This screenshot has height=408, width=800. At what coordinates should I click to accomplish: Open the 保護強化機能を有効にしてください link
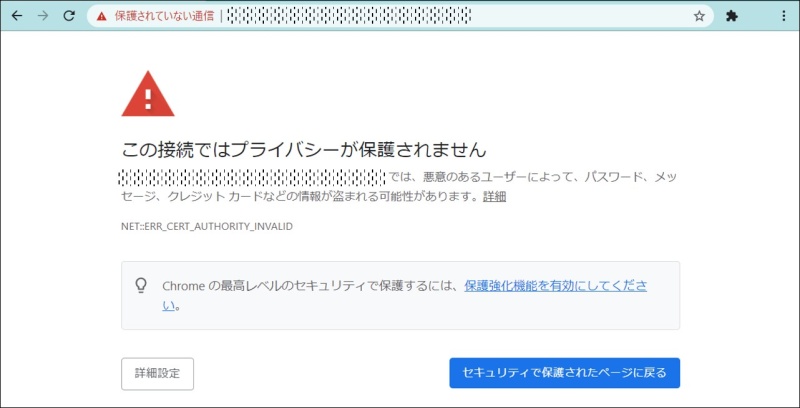point(555,285)
